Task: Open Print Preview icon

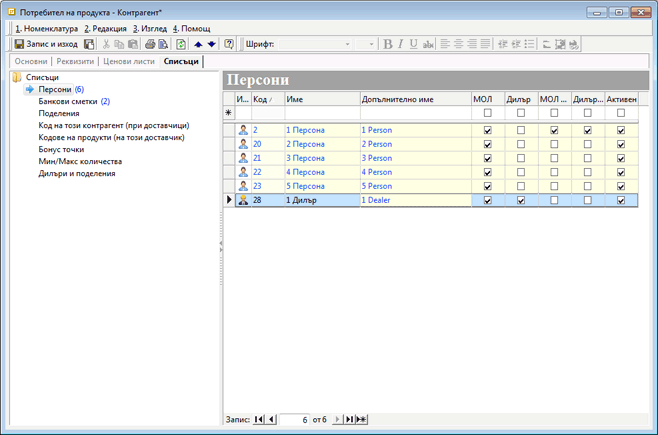Action: [x=163, y=44]
